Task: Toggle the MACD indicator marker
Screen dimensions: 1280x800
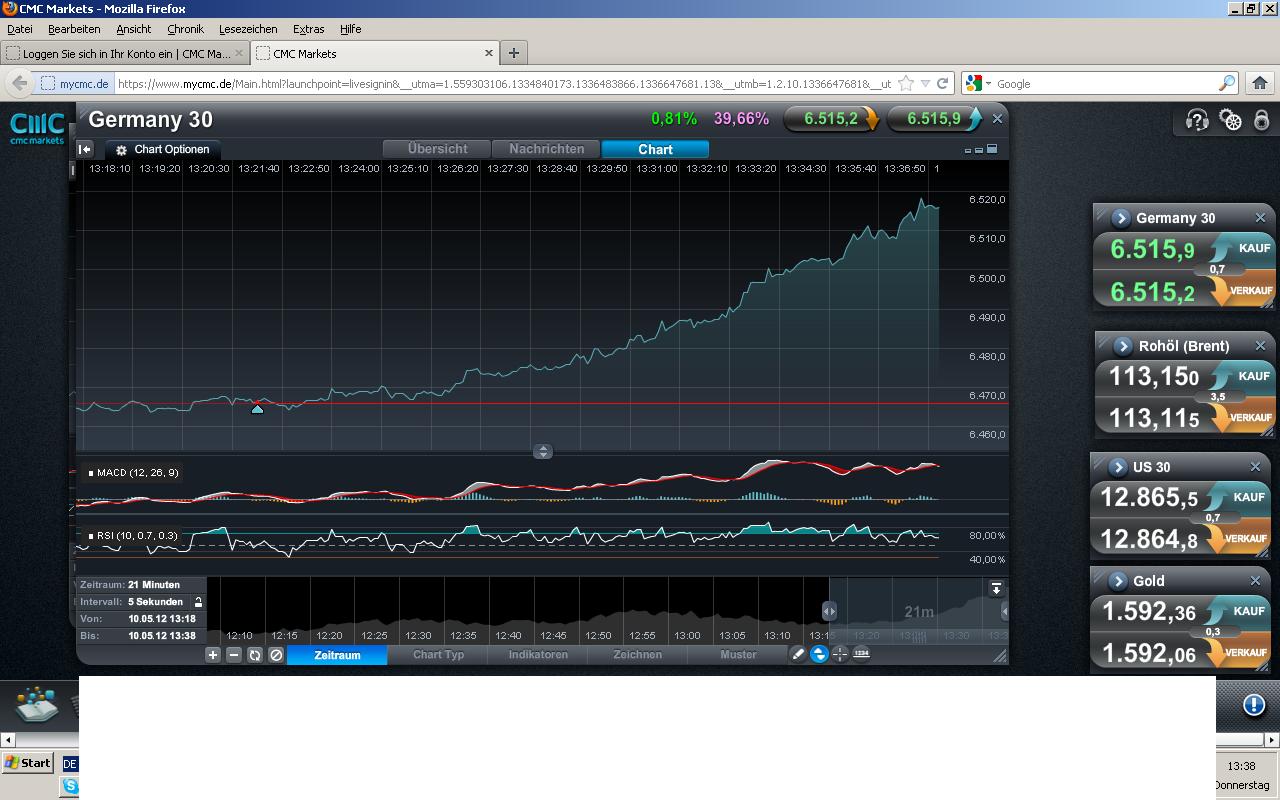Action: (91, 473)
